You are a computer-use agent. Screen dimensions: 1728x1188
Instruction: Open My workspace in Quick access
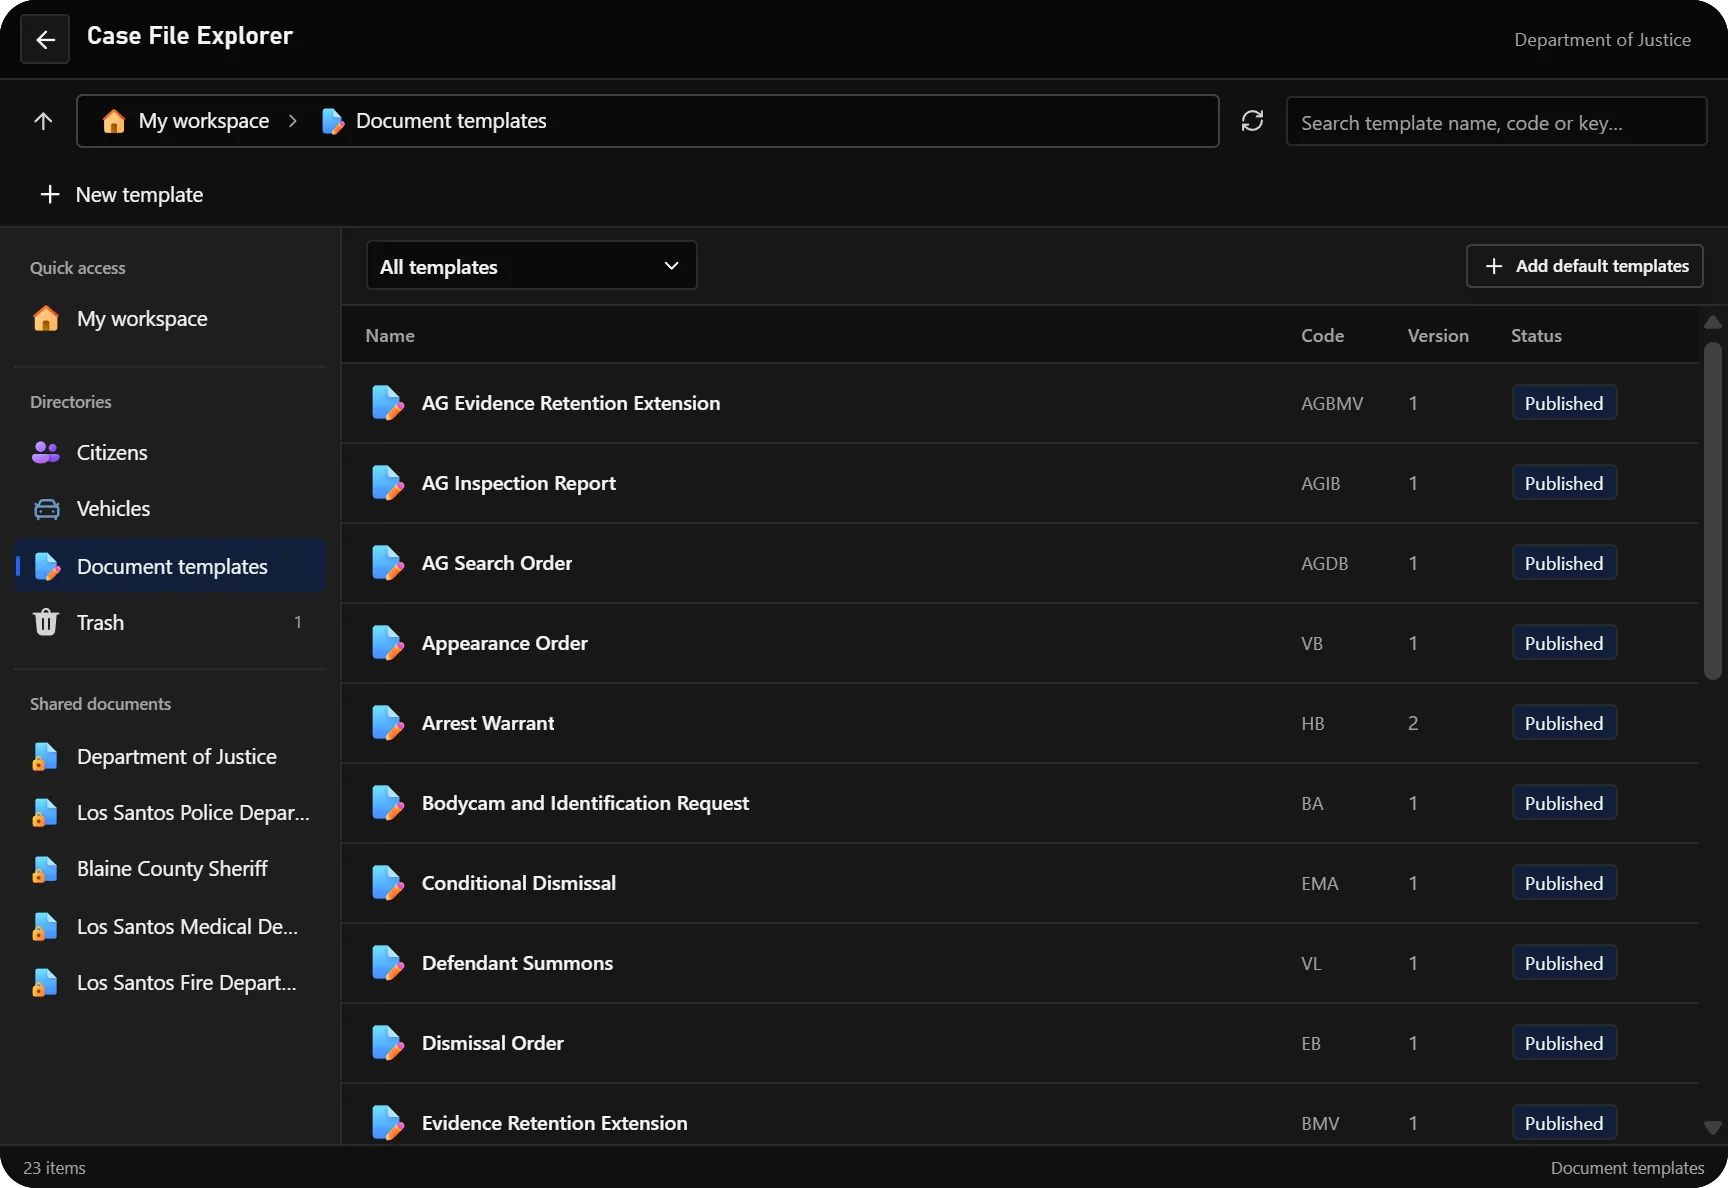(x=170, y=319)
